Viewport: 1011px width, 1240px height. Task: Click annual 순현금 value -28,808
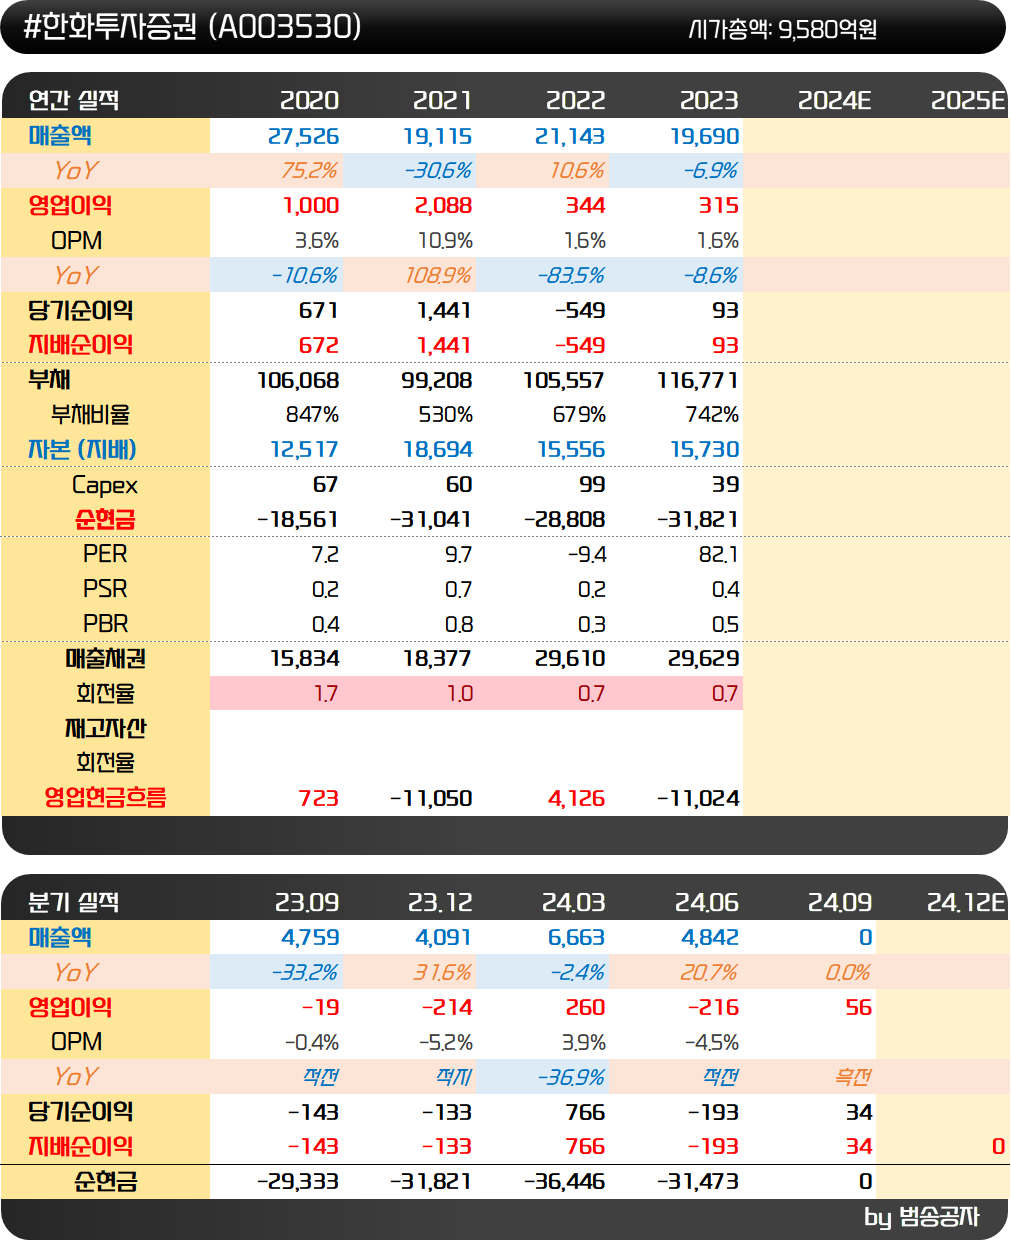[565, 519]
